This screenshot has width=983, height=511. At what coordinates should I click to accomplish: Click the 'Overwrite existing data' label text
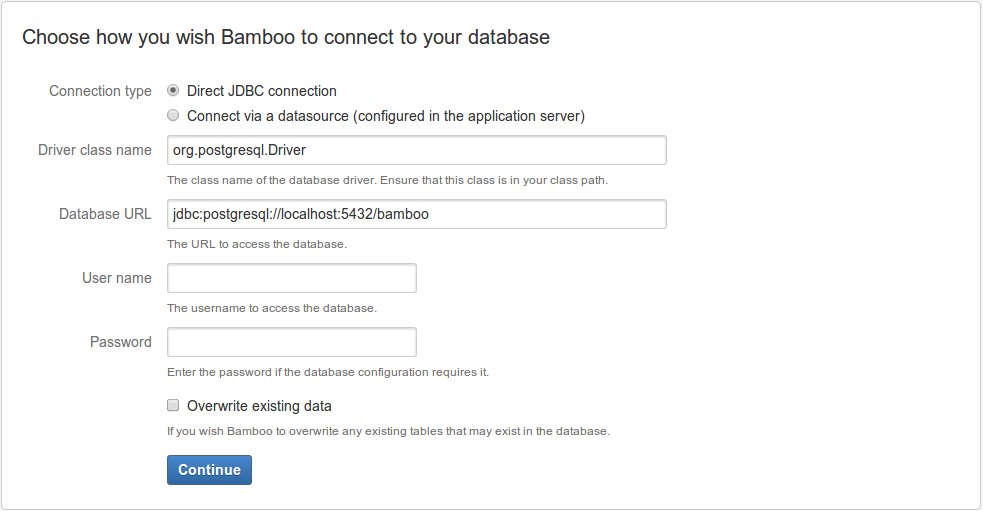click(x=259, y=406)
